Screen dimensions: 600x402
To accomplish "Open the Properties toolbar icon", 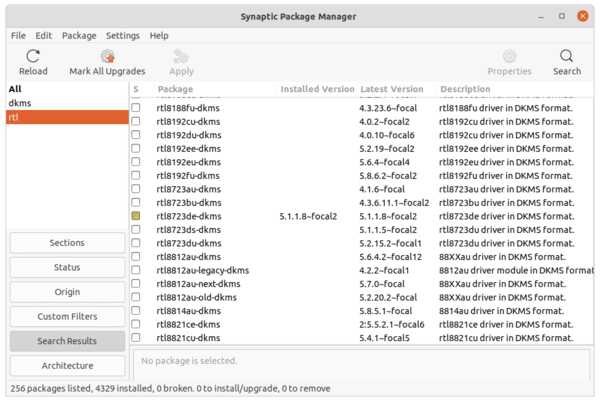I will coord(509,56).
